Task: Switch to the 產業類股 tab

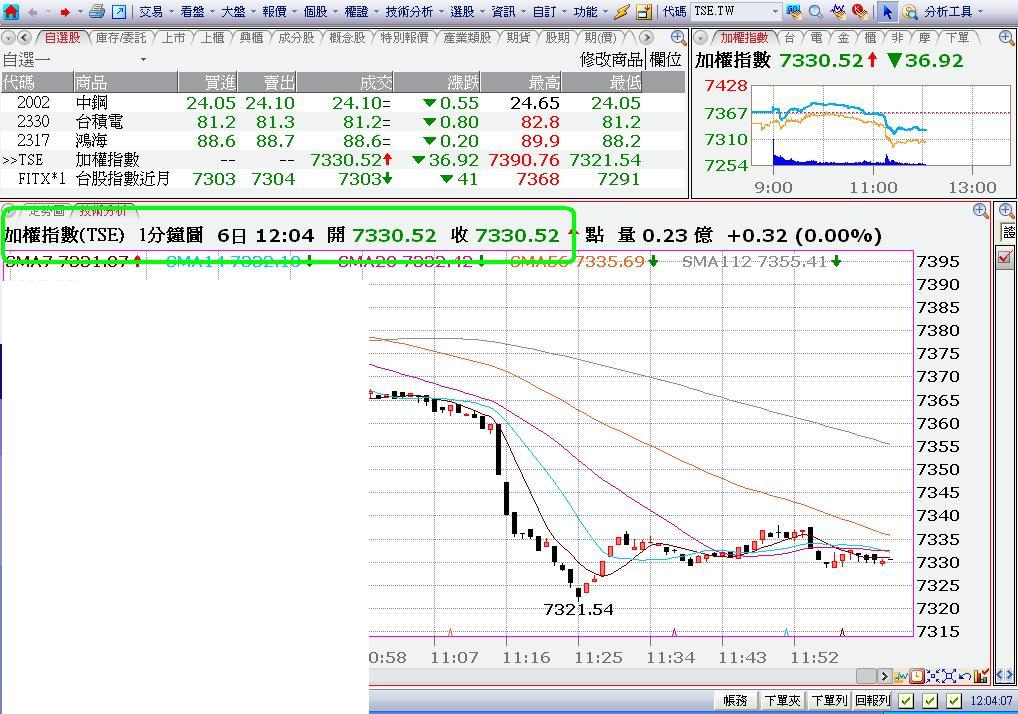Action: [467, 38]
